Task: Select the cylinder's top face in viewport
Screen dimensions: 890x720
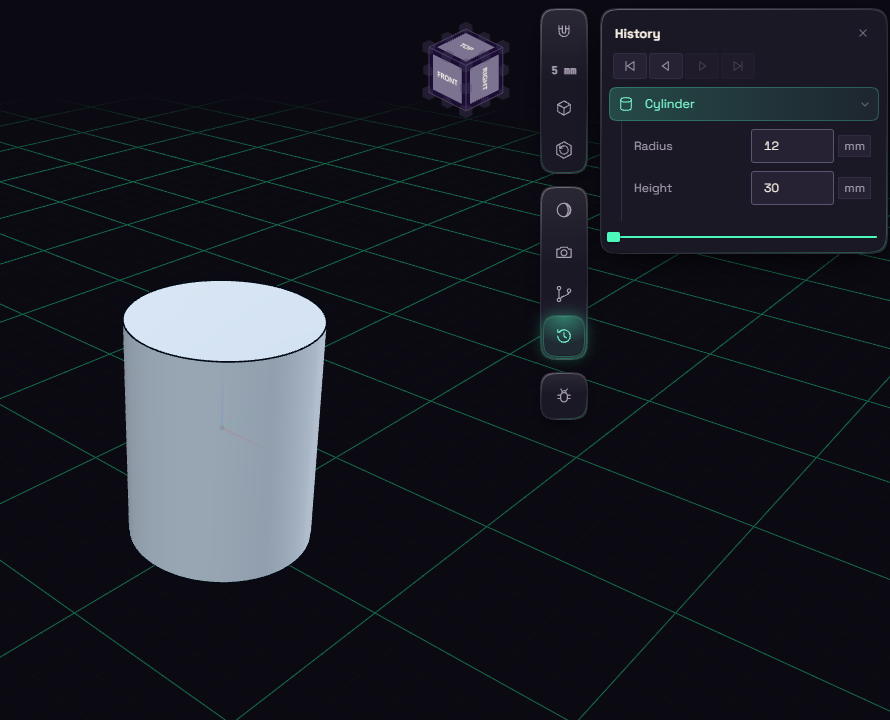Action: (x=225, y=321)
